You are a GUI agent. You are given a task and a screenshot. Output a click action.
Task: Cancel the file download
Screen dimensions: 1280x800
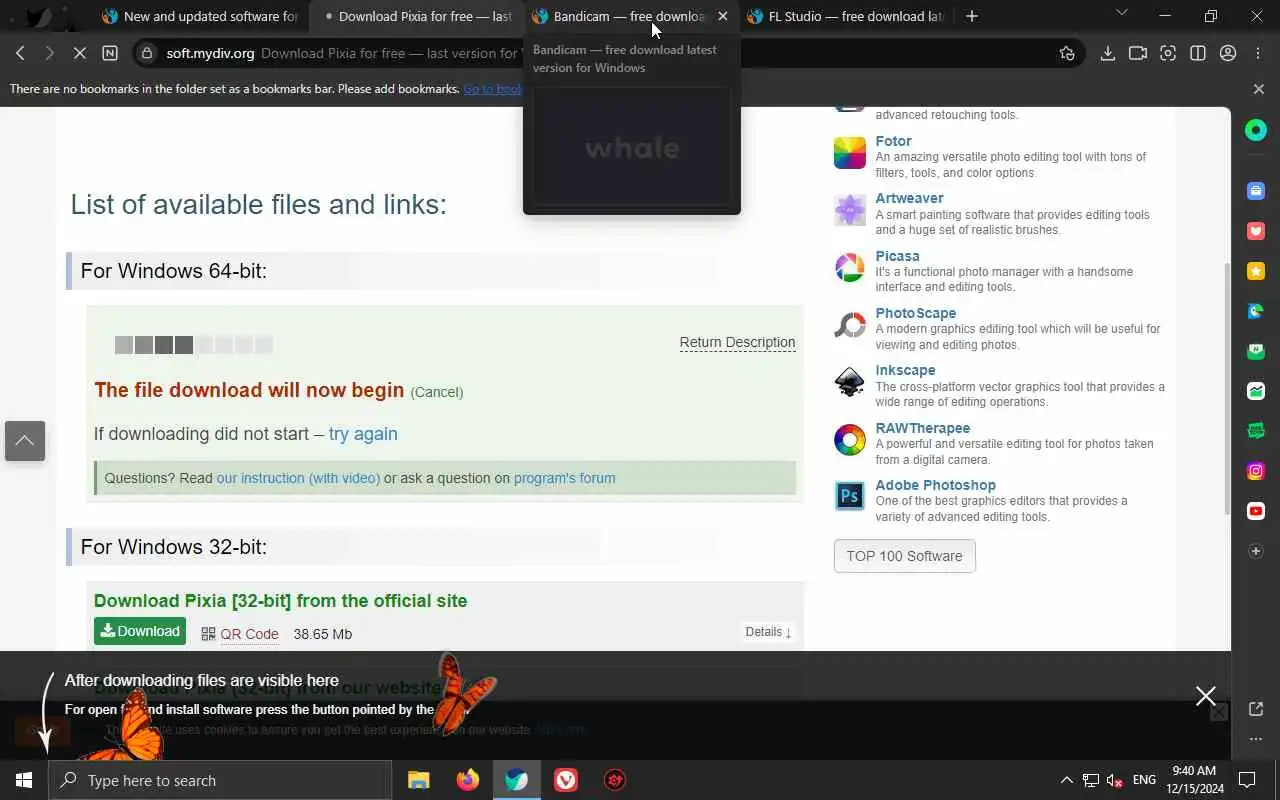[x=437, y=392]
